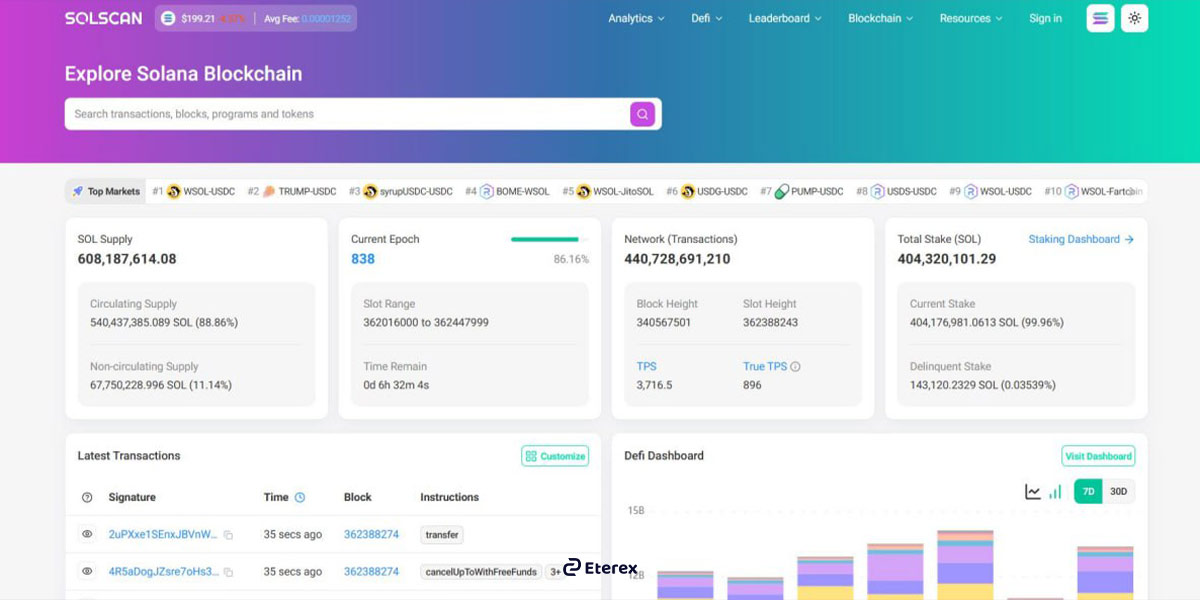Click SOL Supply value 608,187,614.08
The width and height of the screenshot is (1200, 600).
tap(127, 259)
